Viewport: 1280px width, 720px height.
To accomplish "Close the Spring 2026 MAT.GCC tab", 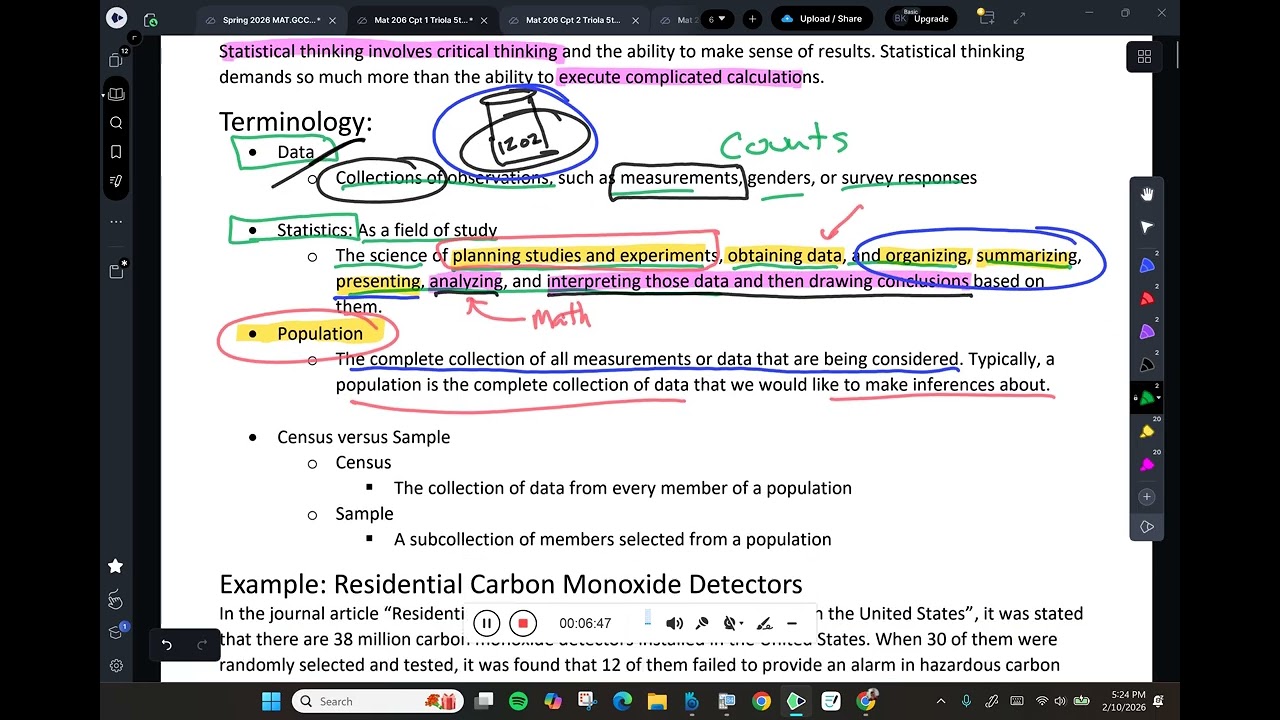I will pos(333,20).
